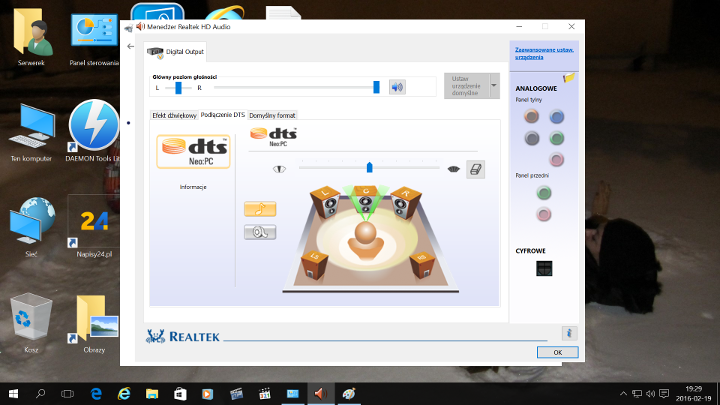
Task: Go back with the arrow button
Action: click(131, 46)
